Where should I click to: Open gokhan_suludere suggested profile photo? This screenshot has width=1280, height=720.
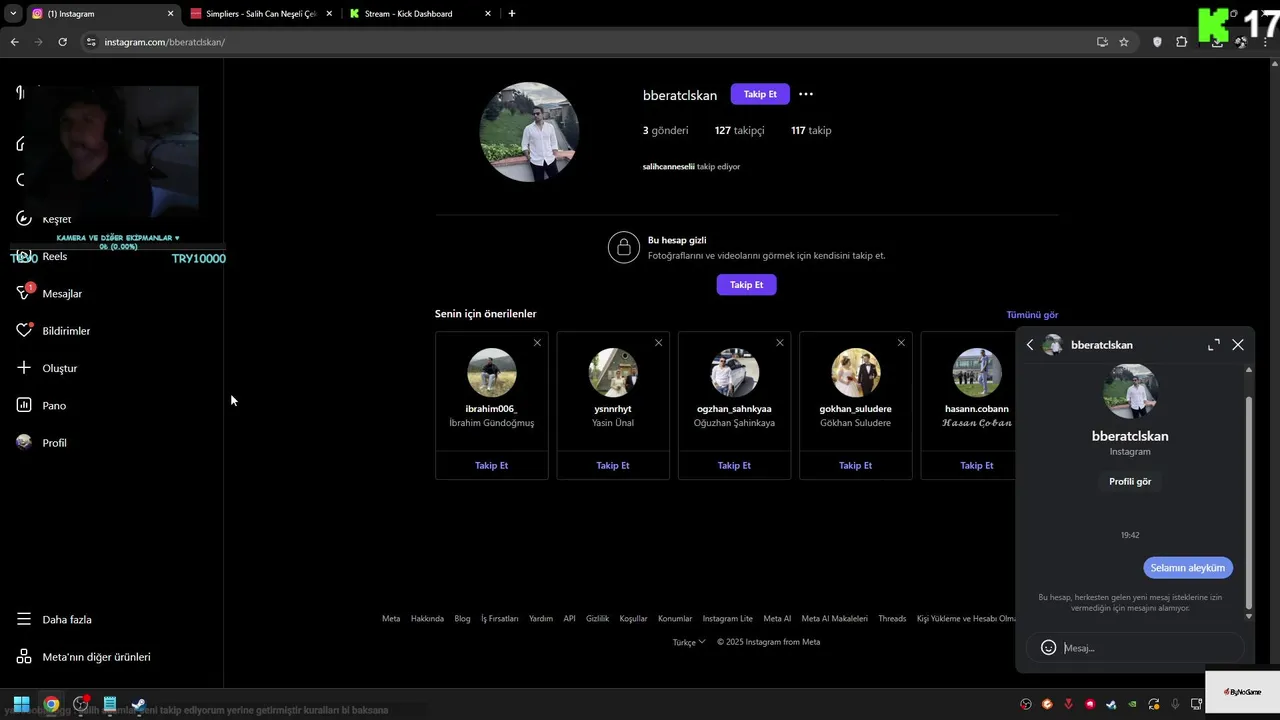(855, 373)
